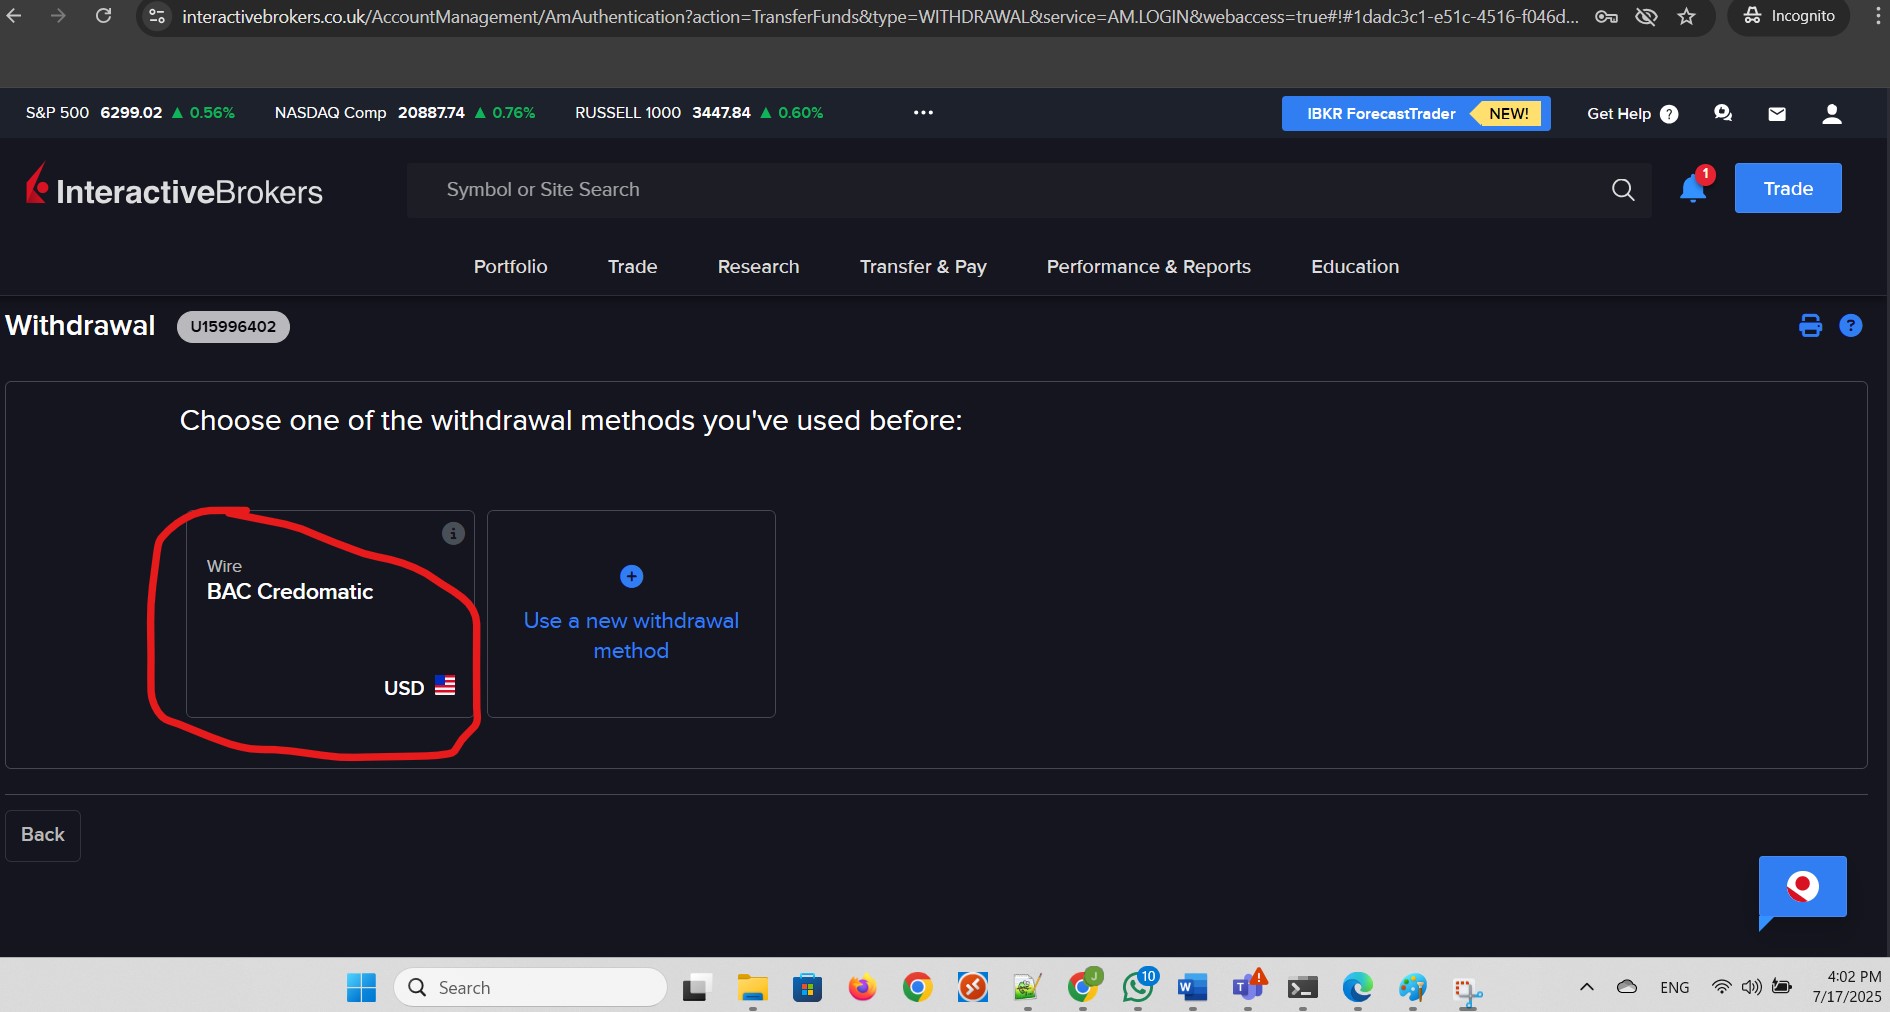Click the Windows taskbar Search box

530,988
